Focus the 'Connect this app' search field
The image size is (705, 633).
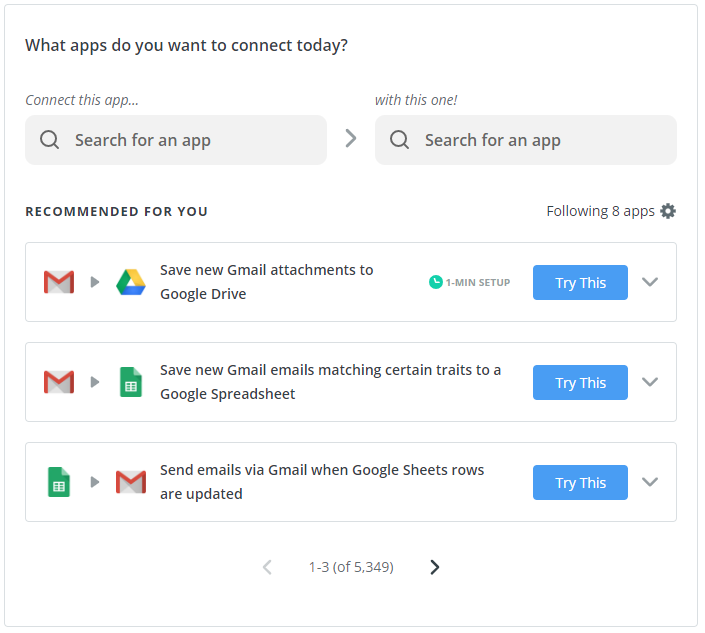click(x=176, y=140)
